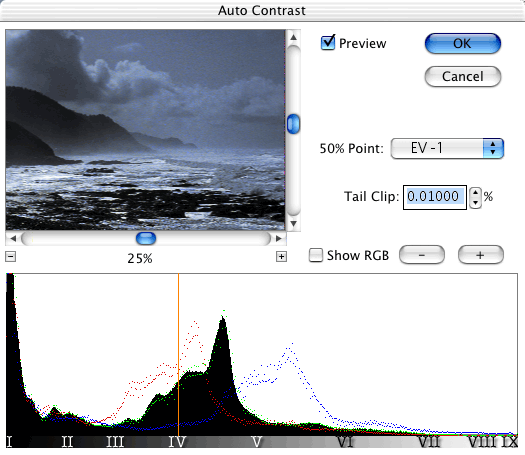Viewport: 525px width, 455px height.
Task: Confirm with the OK button
Action: [463, 44]
